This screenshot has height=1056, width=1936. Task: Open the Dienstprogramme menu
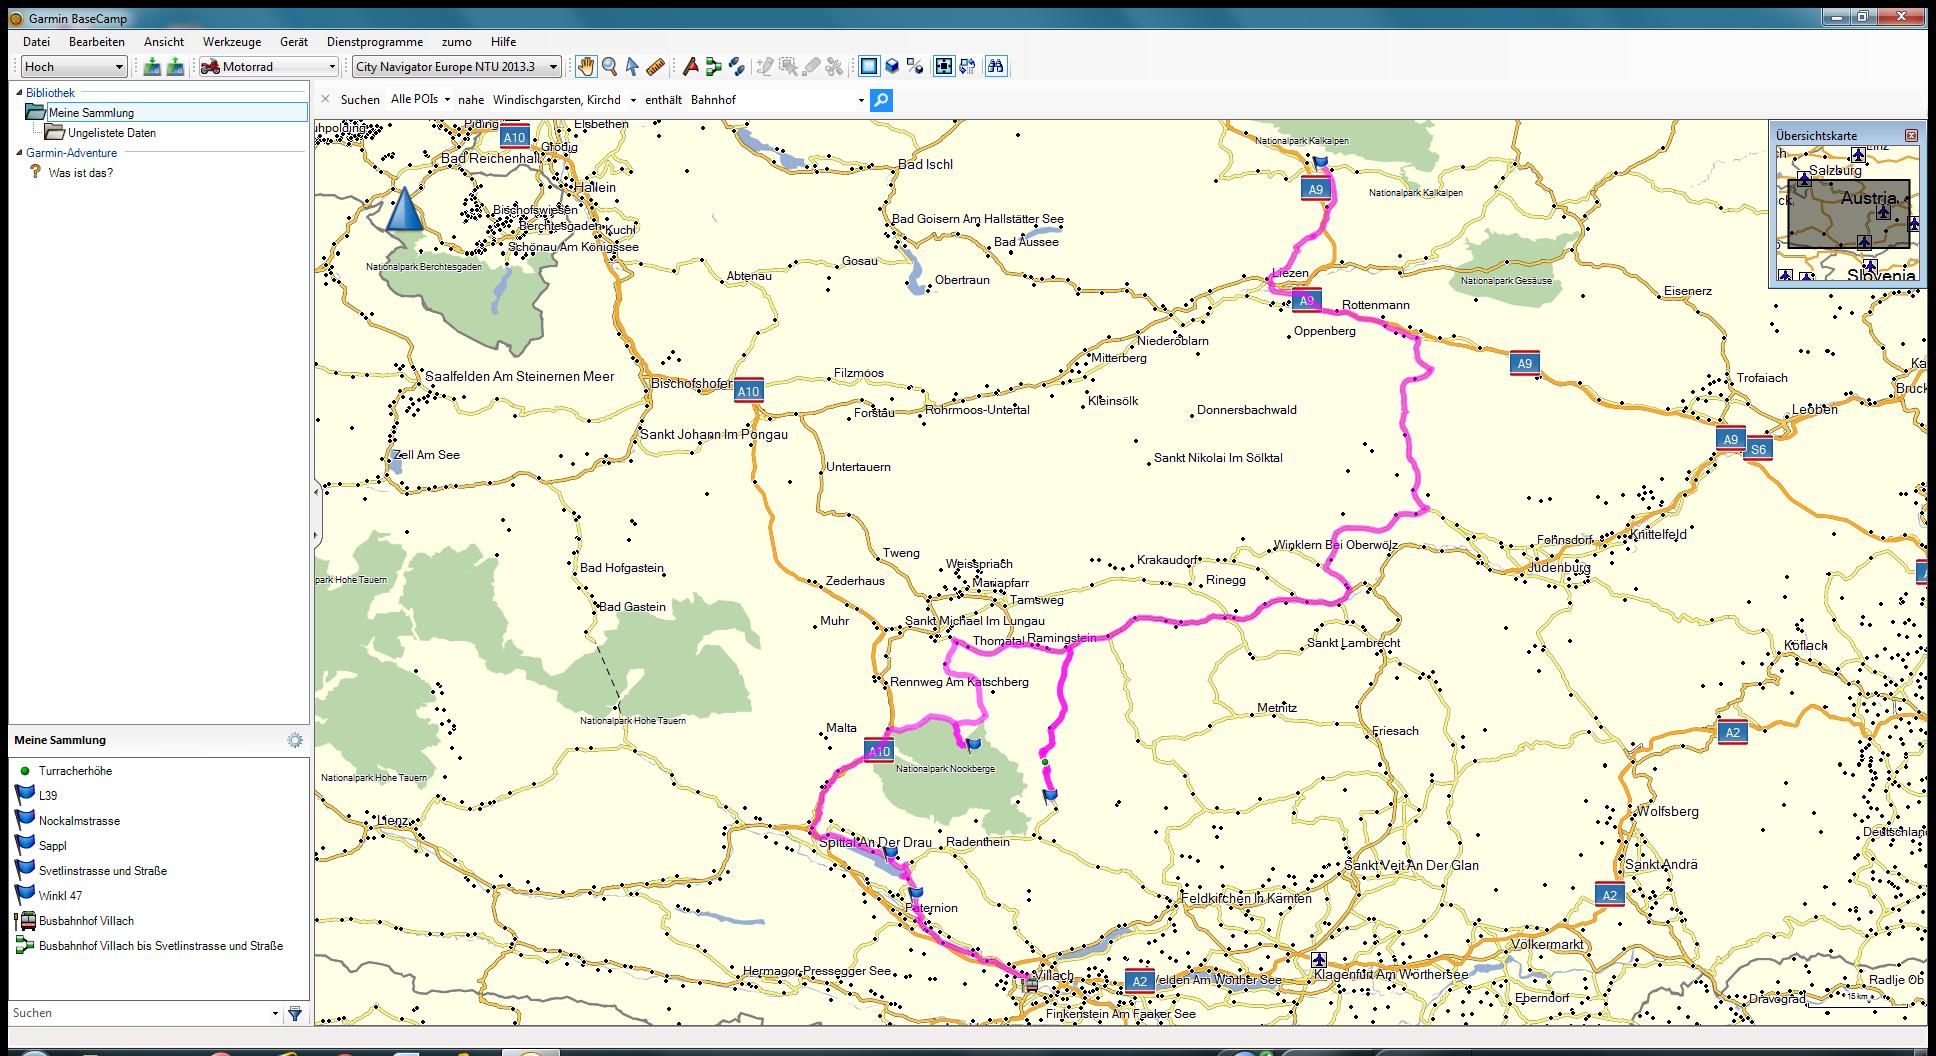click(x=375, y=42)
